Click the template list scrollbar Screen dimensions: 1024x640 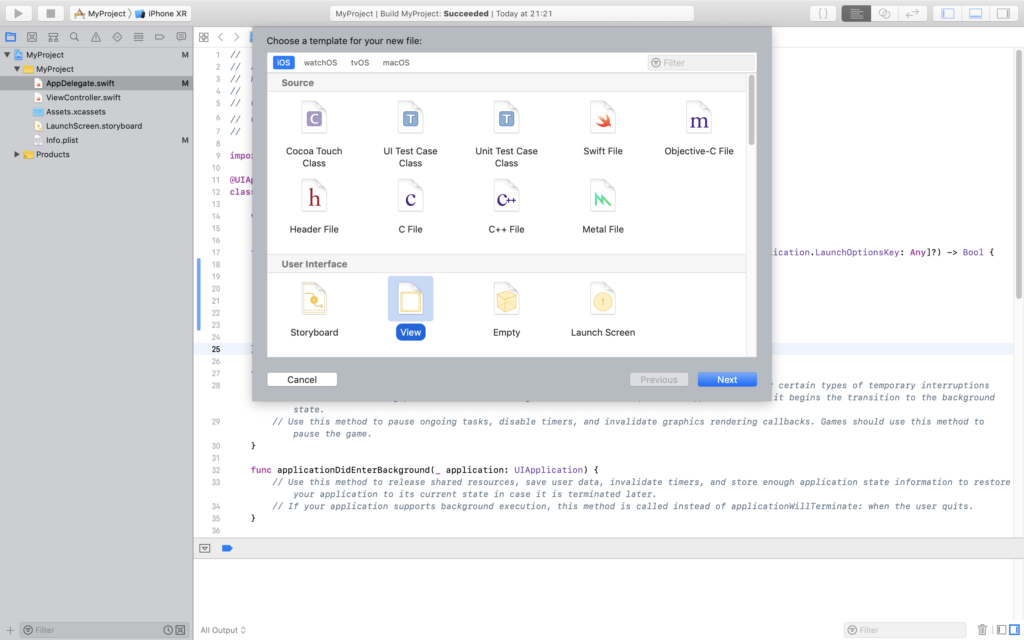(752, 110)
